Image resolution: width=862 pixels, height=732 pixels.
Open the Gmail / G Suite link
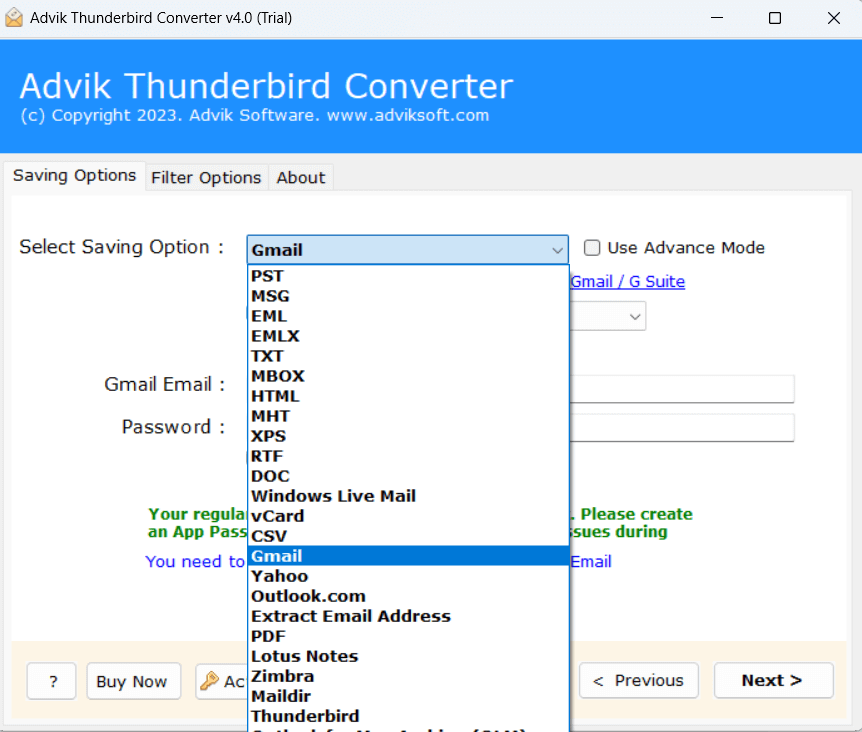pos(628,281)
